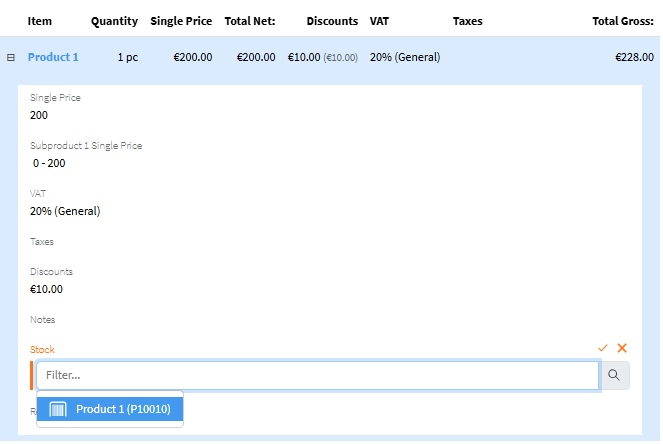Cancel Stock edit with the X icon

[622, 347]
